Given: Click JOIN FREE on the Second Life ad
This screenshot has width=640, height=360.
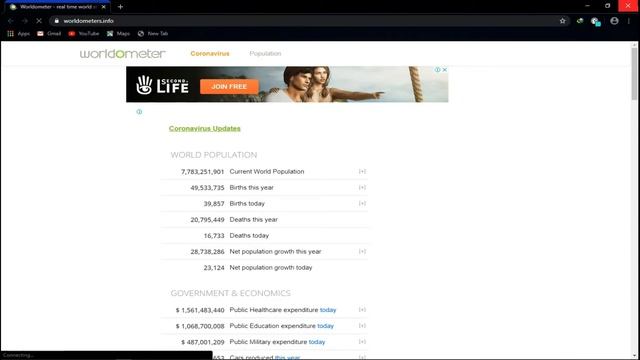Looking at the screenshot, I should 229,87.
